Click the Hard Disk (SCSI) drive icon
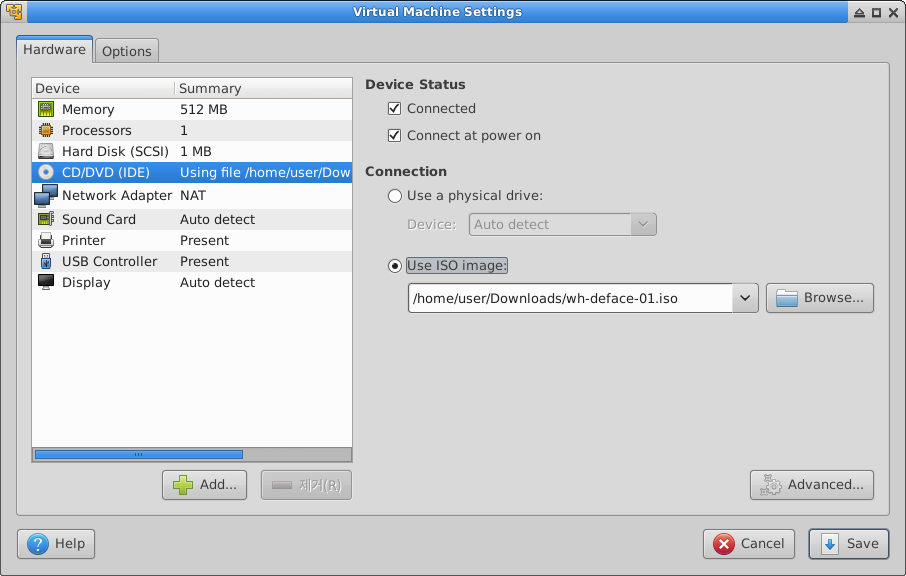The height and width of the screenshot is (576, 906). [x=46, y=151]
